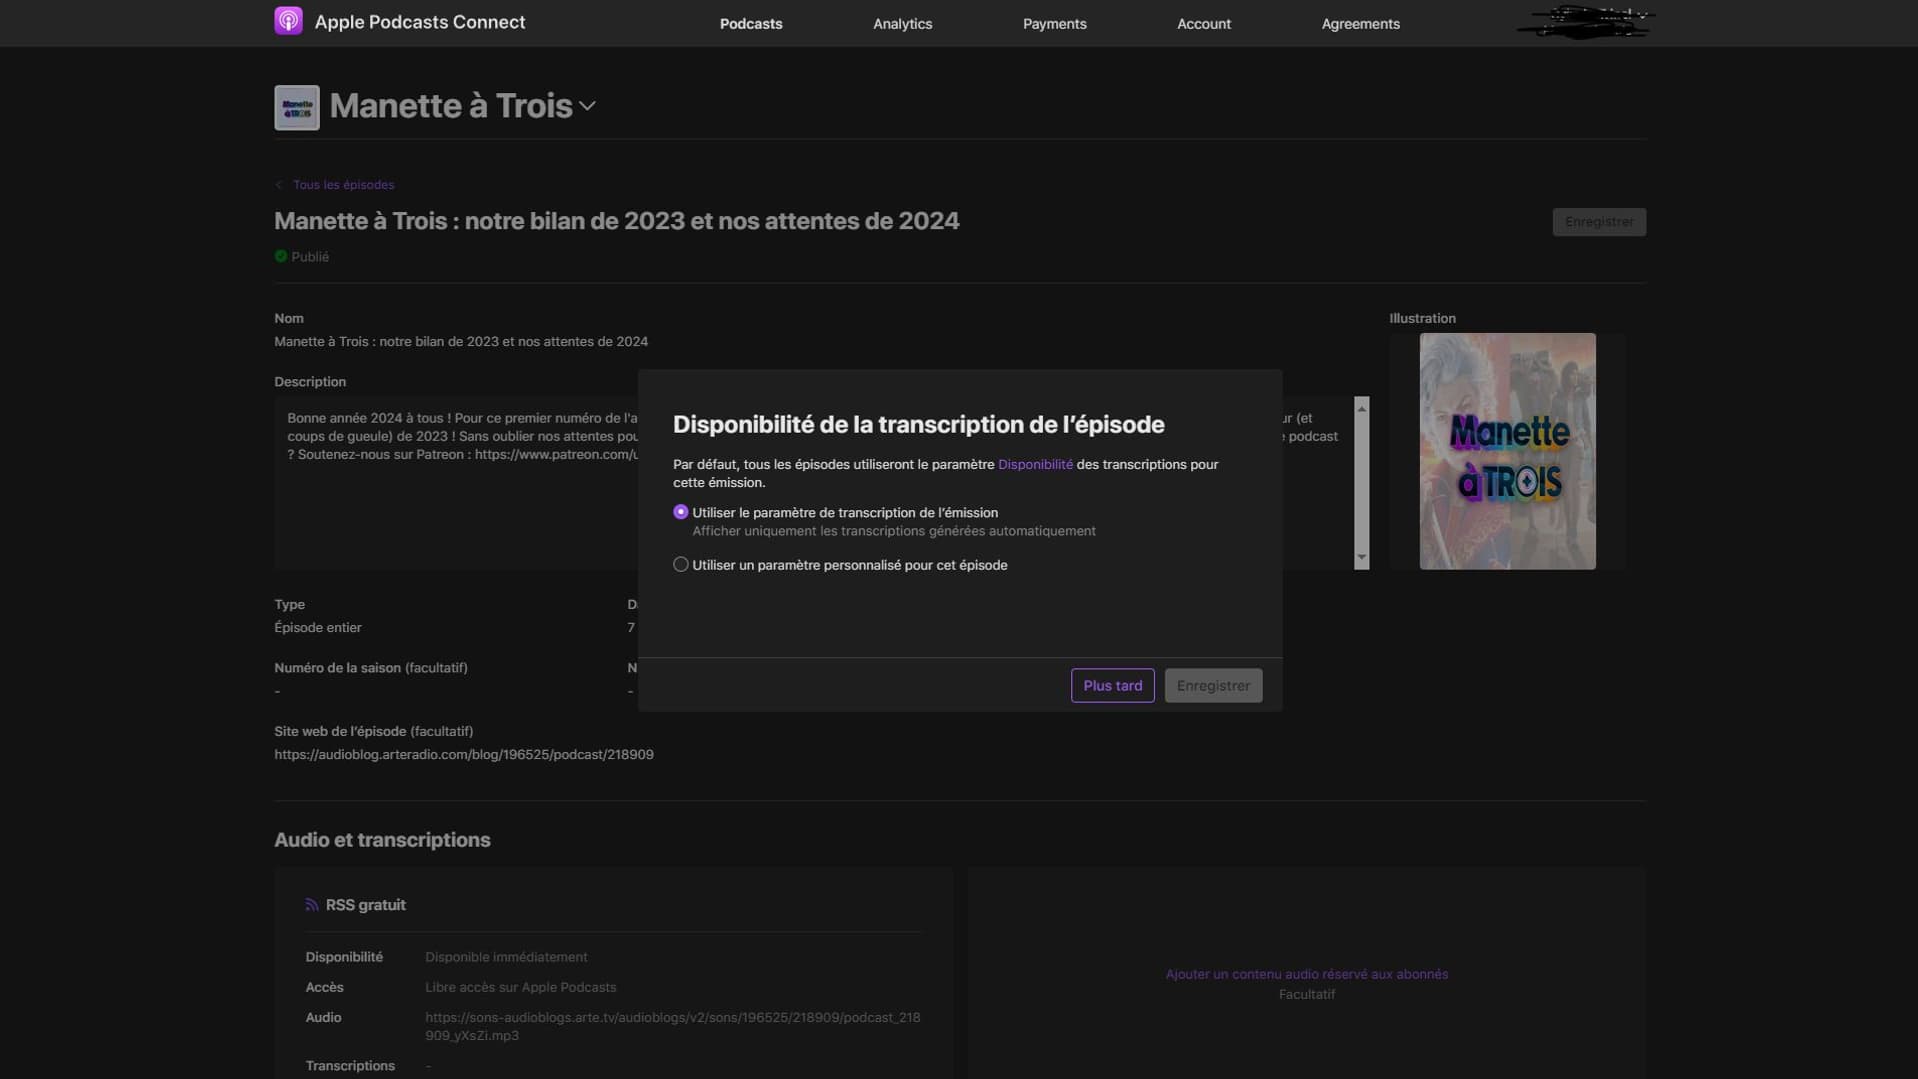Click the episode illustration artwork
This screenshot has width=1918, height=1079.
[x=1507, y=451]
